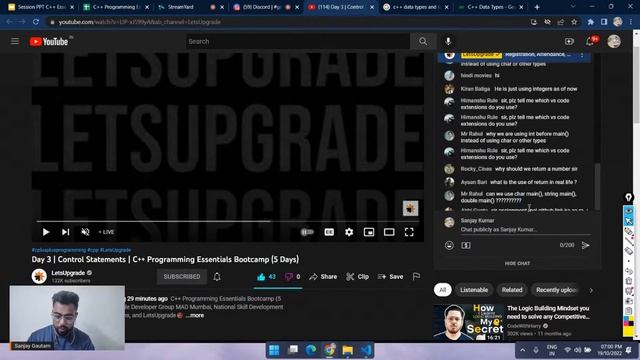Open the browser extensions puzzle icon
640x360 pixels.
click(590, 22)
